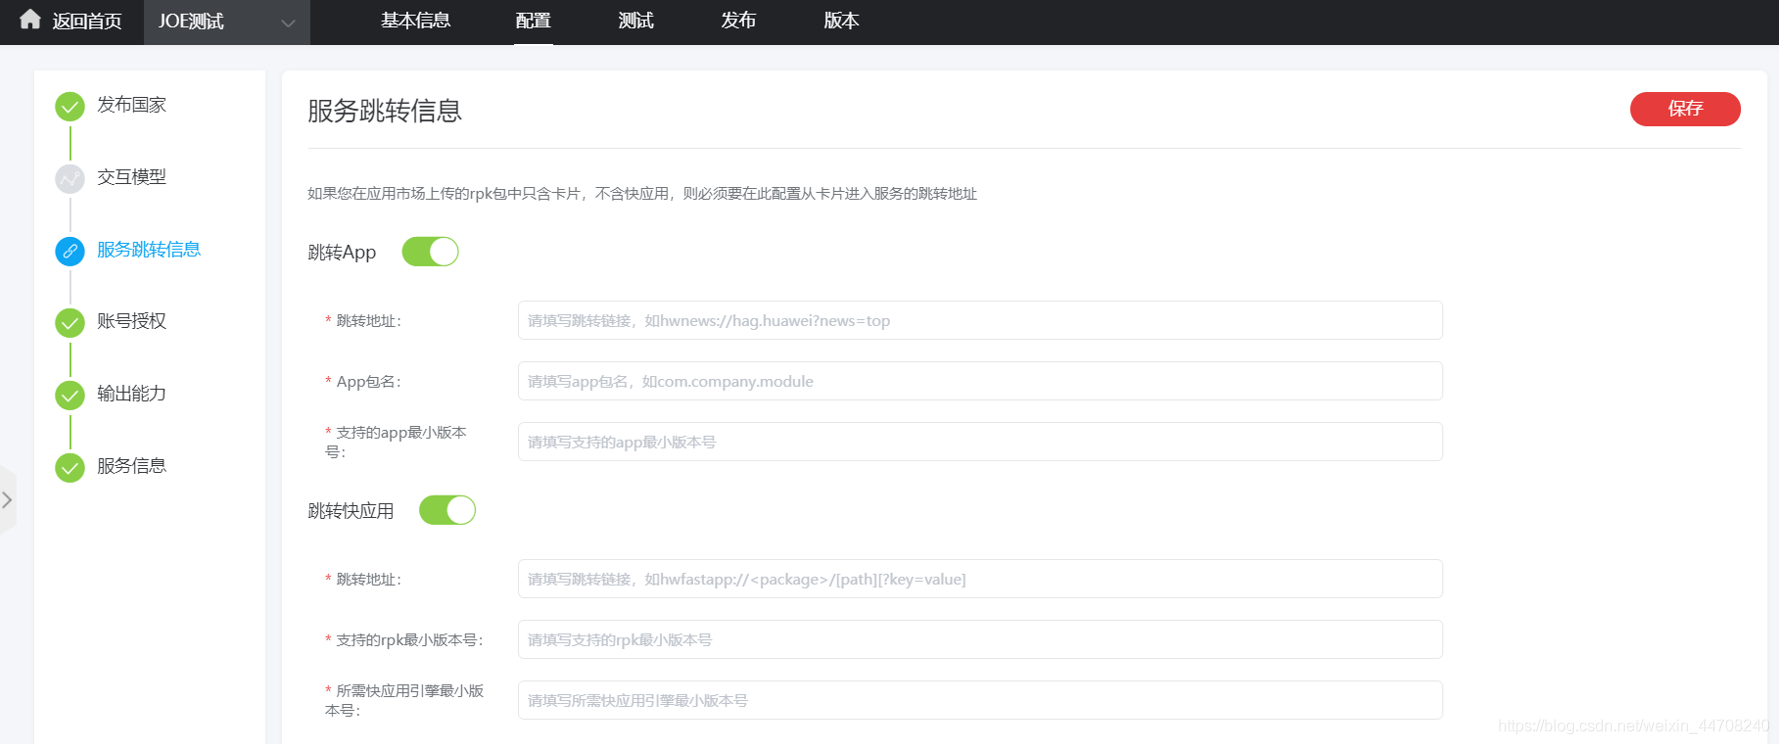Switch to the 测试 tab
Image resolution: width=1779 pixels, height=744 pixels.
(636, 21)
